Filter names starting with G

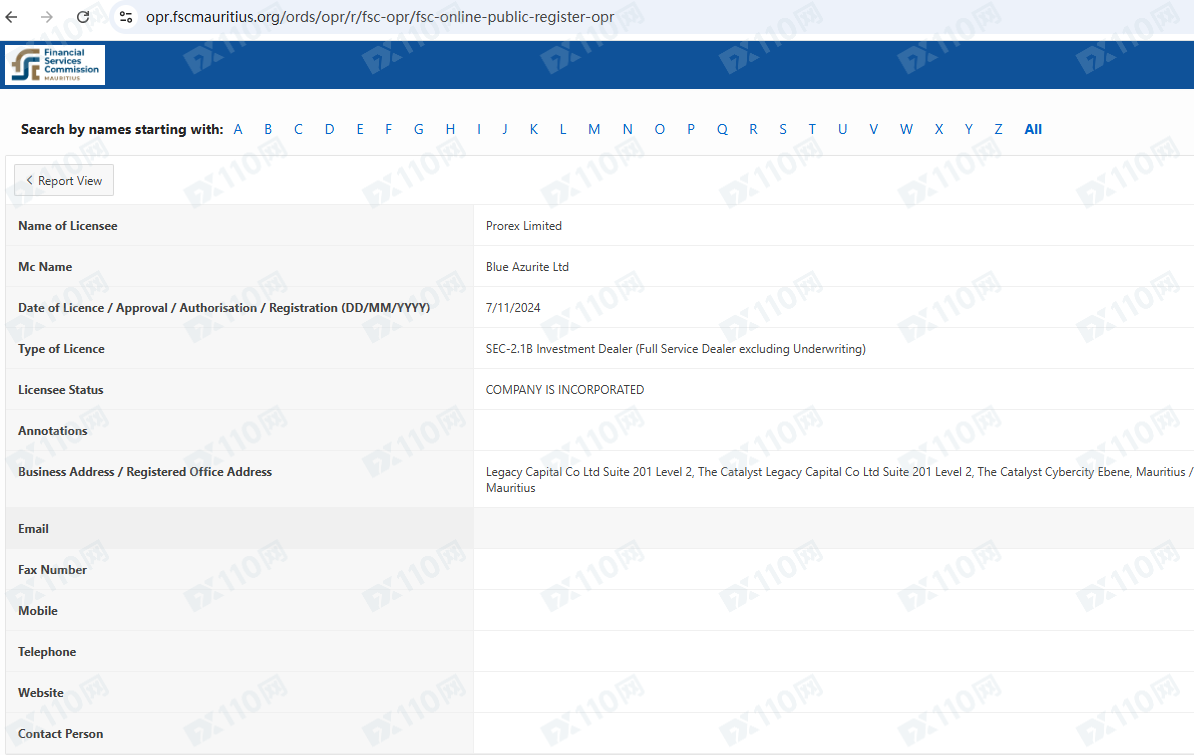(x=419, y=130)
